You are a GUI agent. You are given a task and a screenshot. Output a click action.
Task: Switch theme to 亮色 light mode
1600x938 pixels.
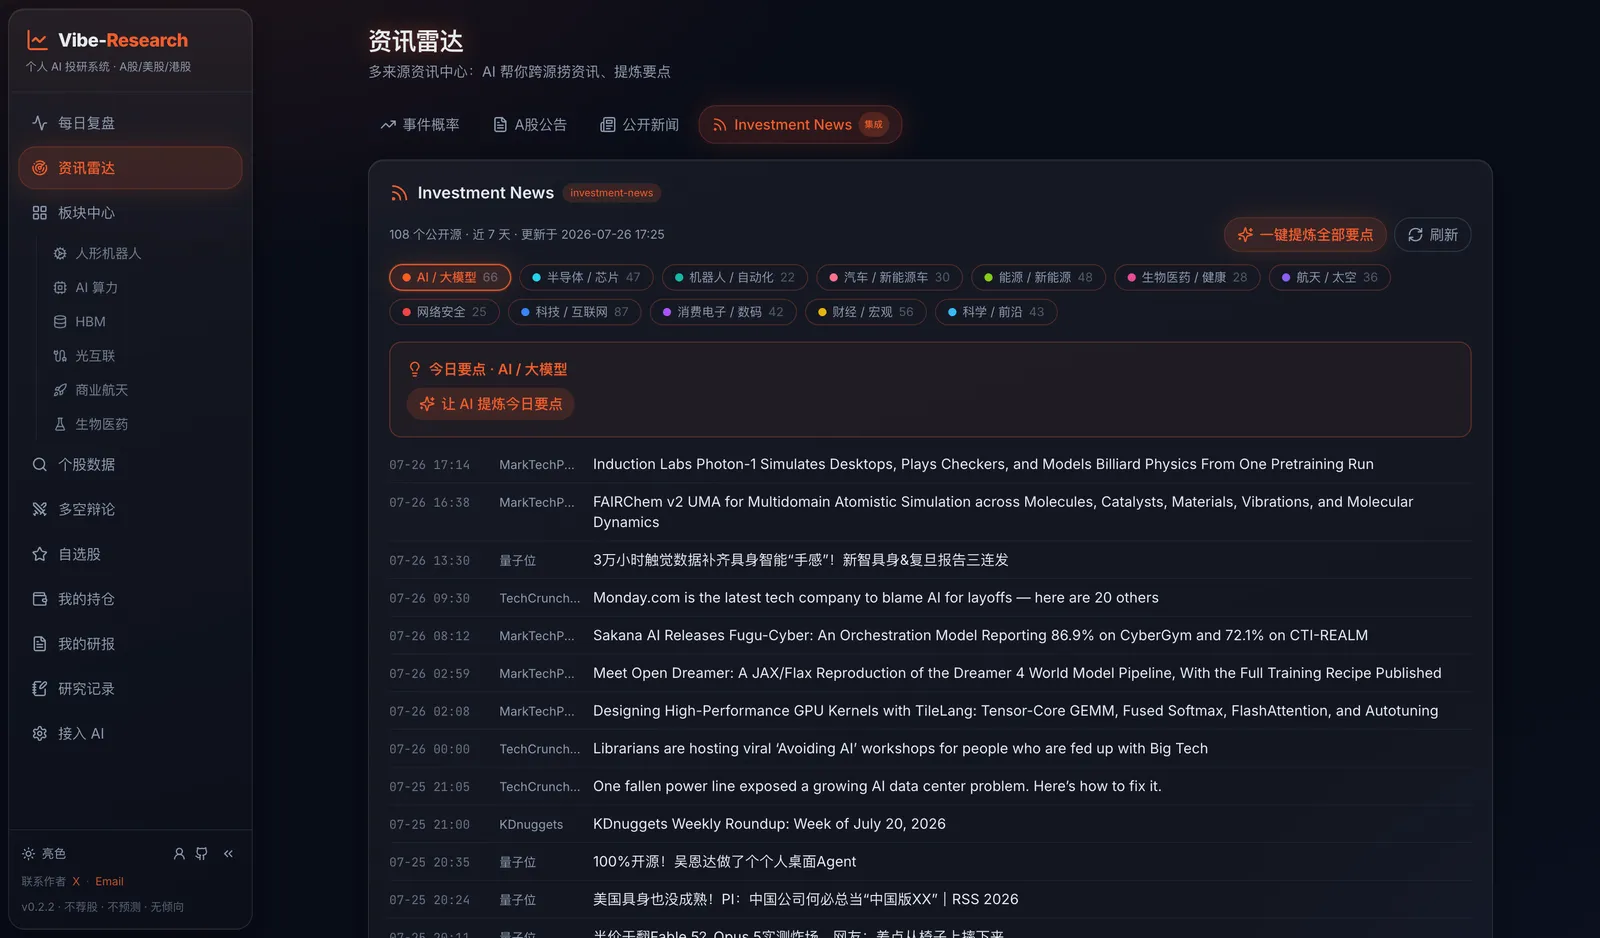pos(44,854)
